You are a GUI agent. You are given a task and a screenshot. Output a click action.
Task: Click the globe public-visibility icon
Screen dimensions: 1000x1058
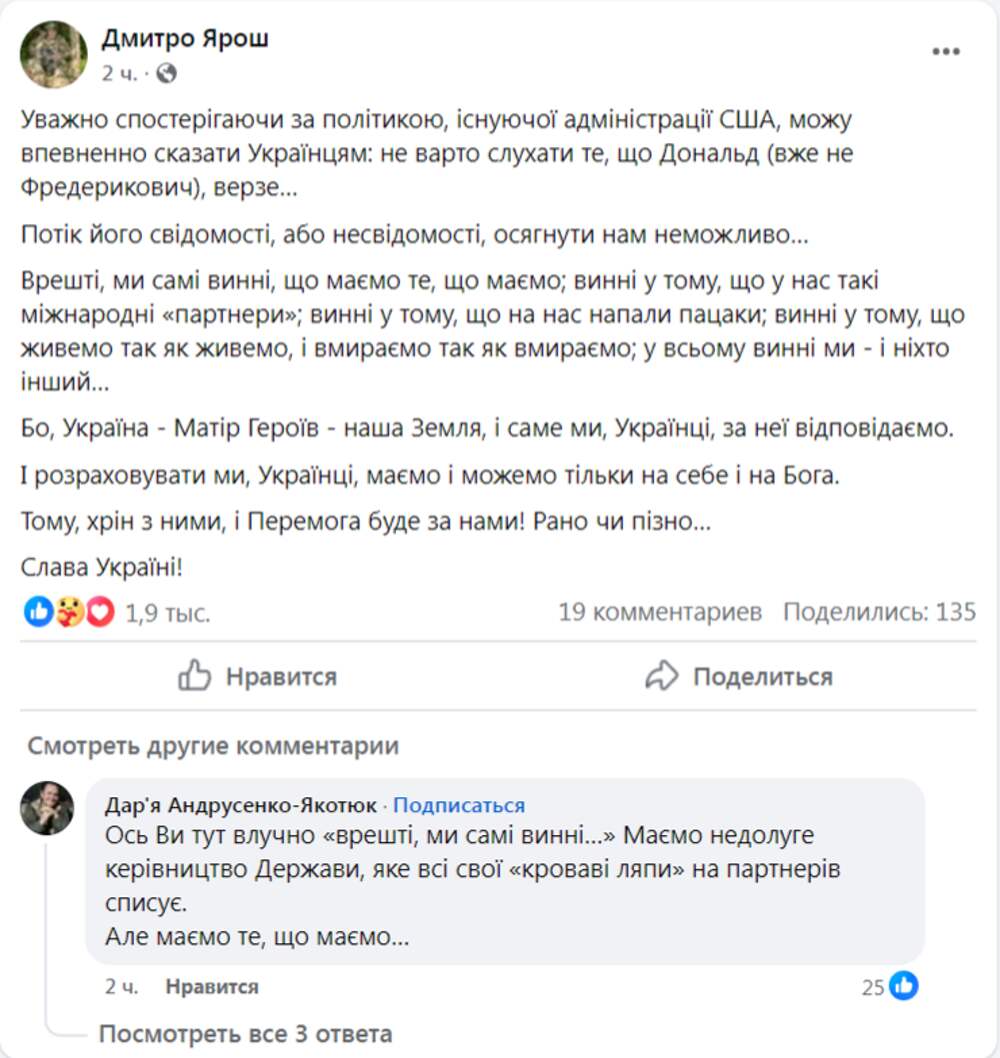tap(167, 73)
